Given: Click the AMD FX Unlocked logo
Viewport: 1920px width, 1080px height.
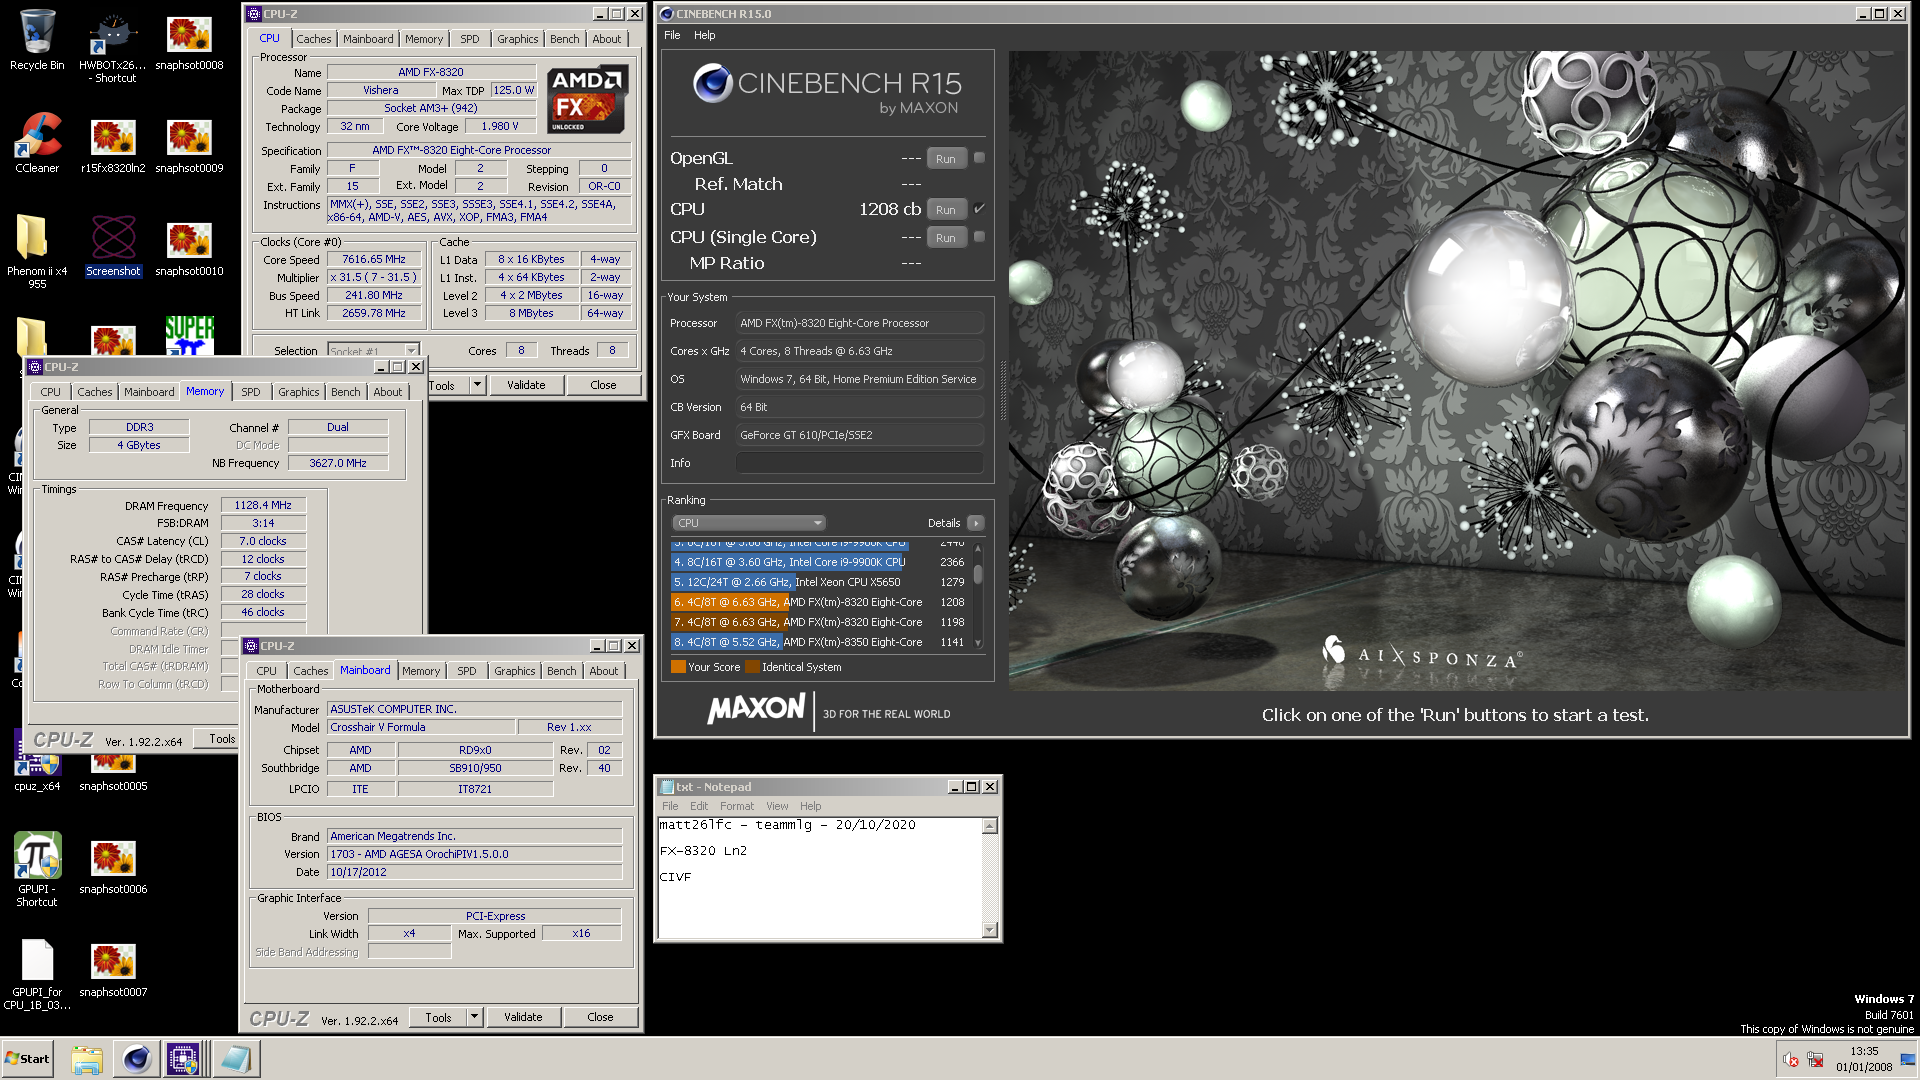Looking at the screenshot, I should pyautogui.click(x=588, y=99).
